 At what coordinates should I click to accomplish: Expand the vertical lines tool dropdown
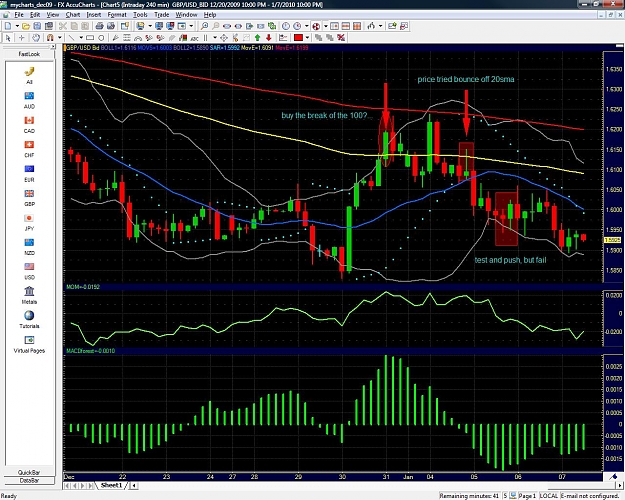point(215,37)
